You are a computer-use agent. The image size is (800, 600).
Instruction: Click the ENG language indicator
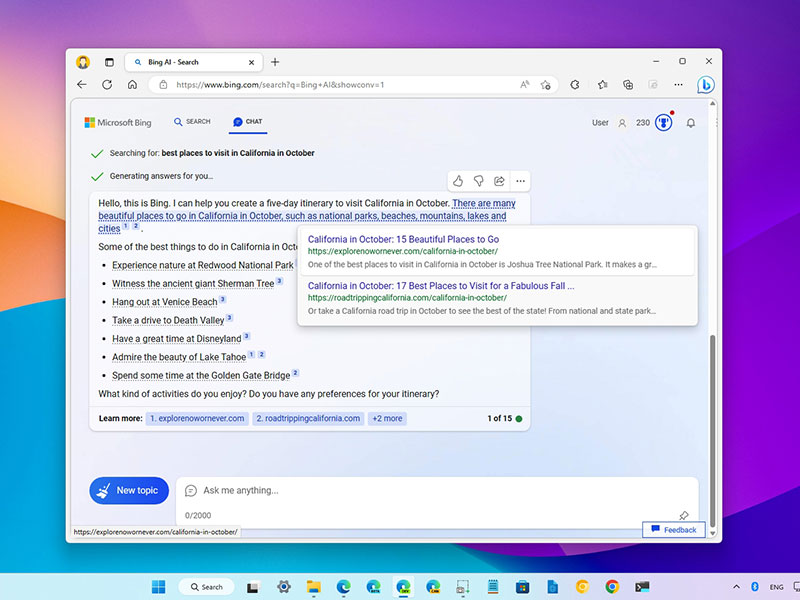(777, 587)
